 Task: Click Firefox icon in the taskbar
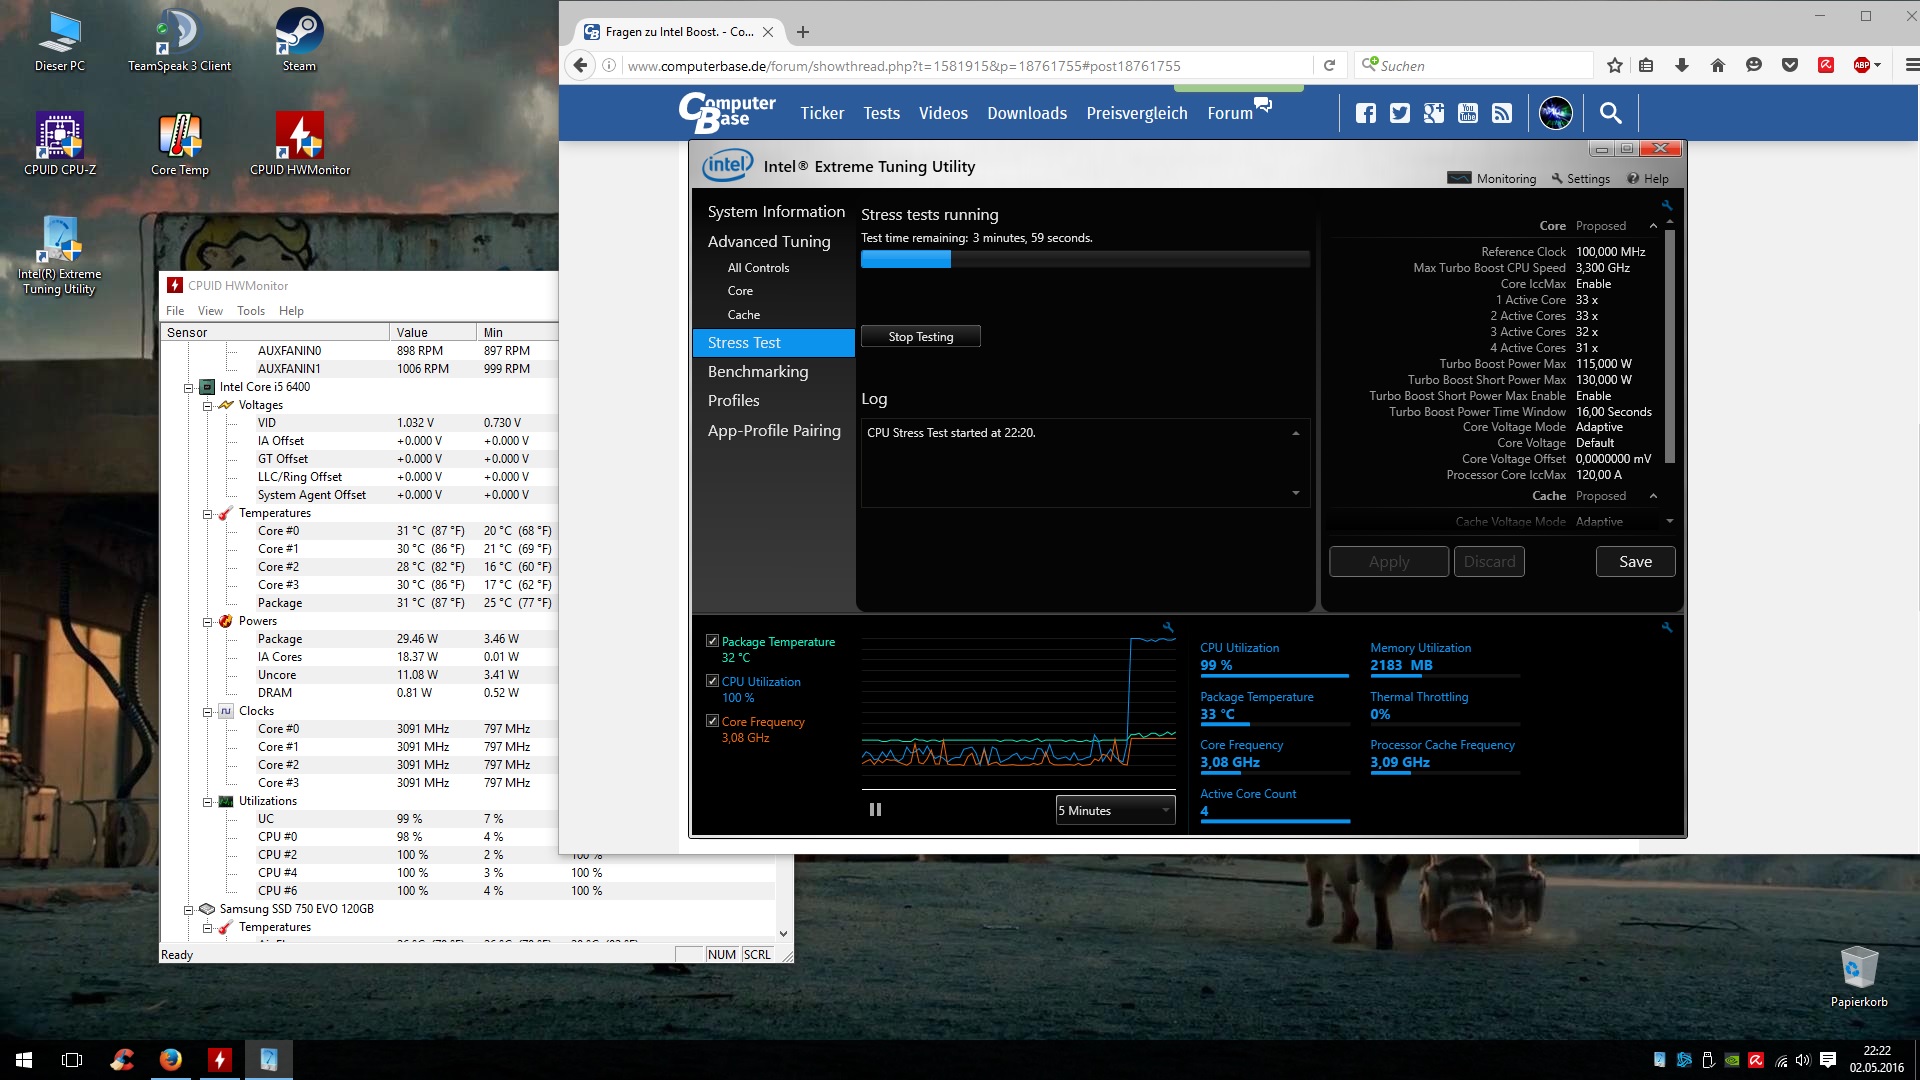click(171, 1059)
